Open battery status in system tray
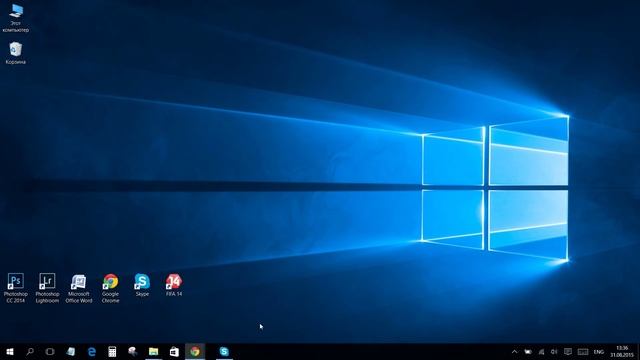 click(x=528, y=351)
